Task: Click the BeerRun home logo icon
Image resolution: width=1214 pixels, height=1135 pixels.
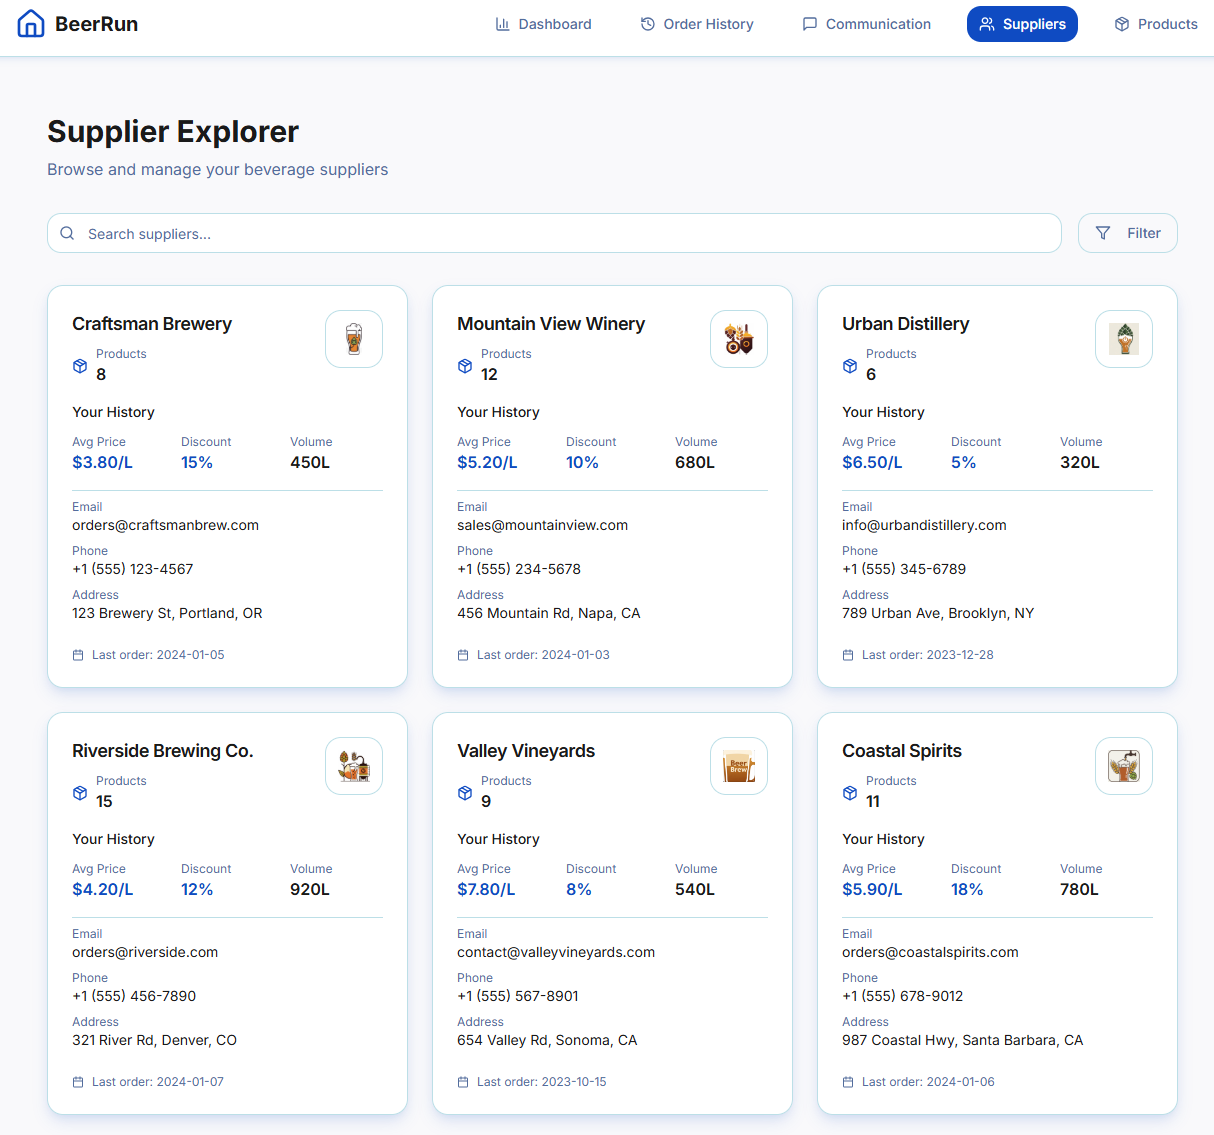Action: point(31,24)
